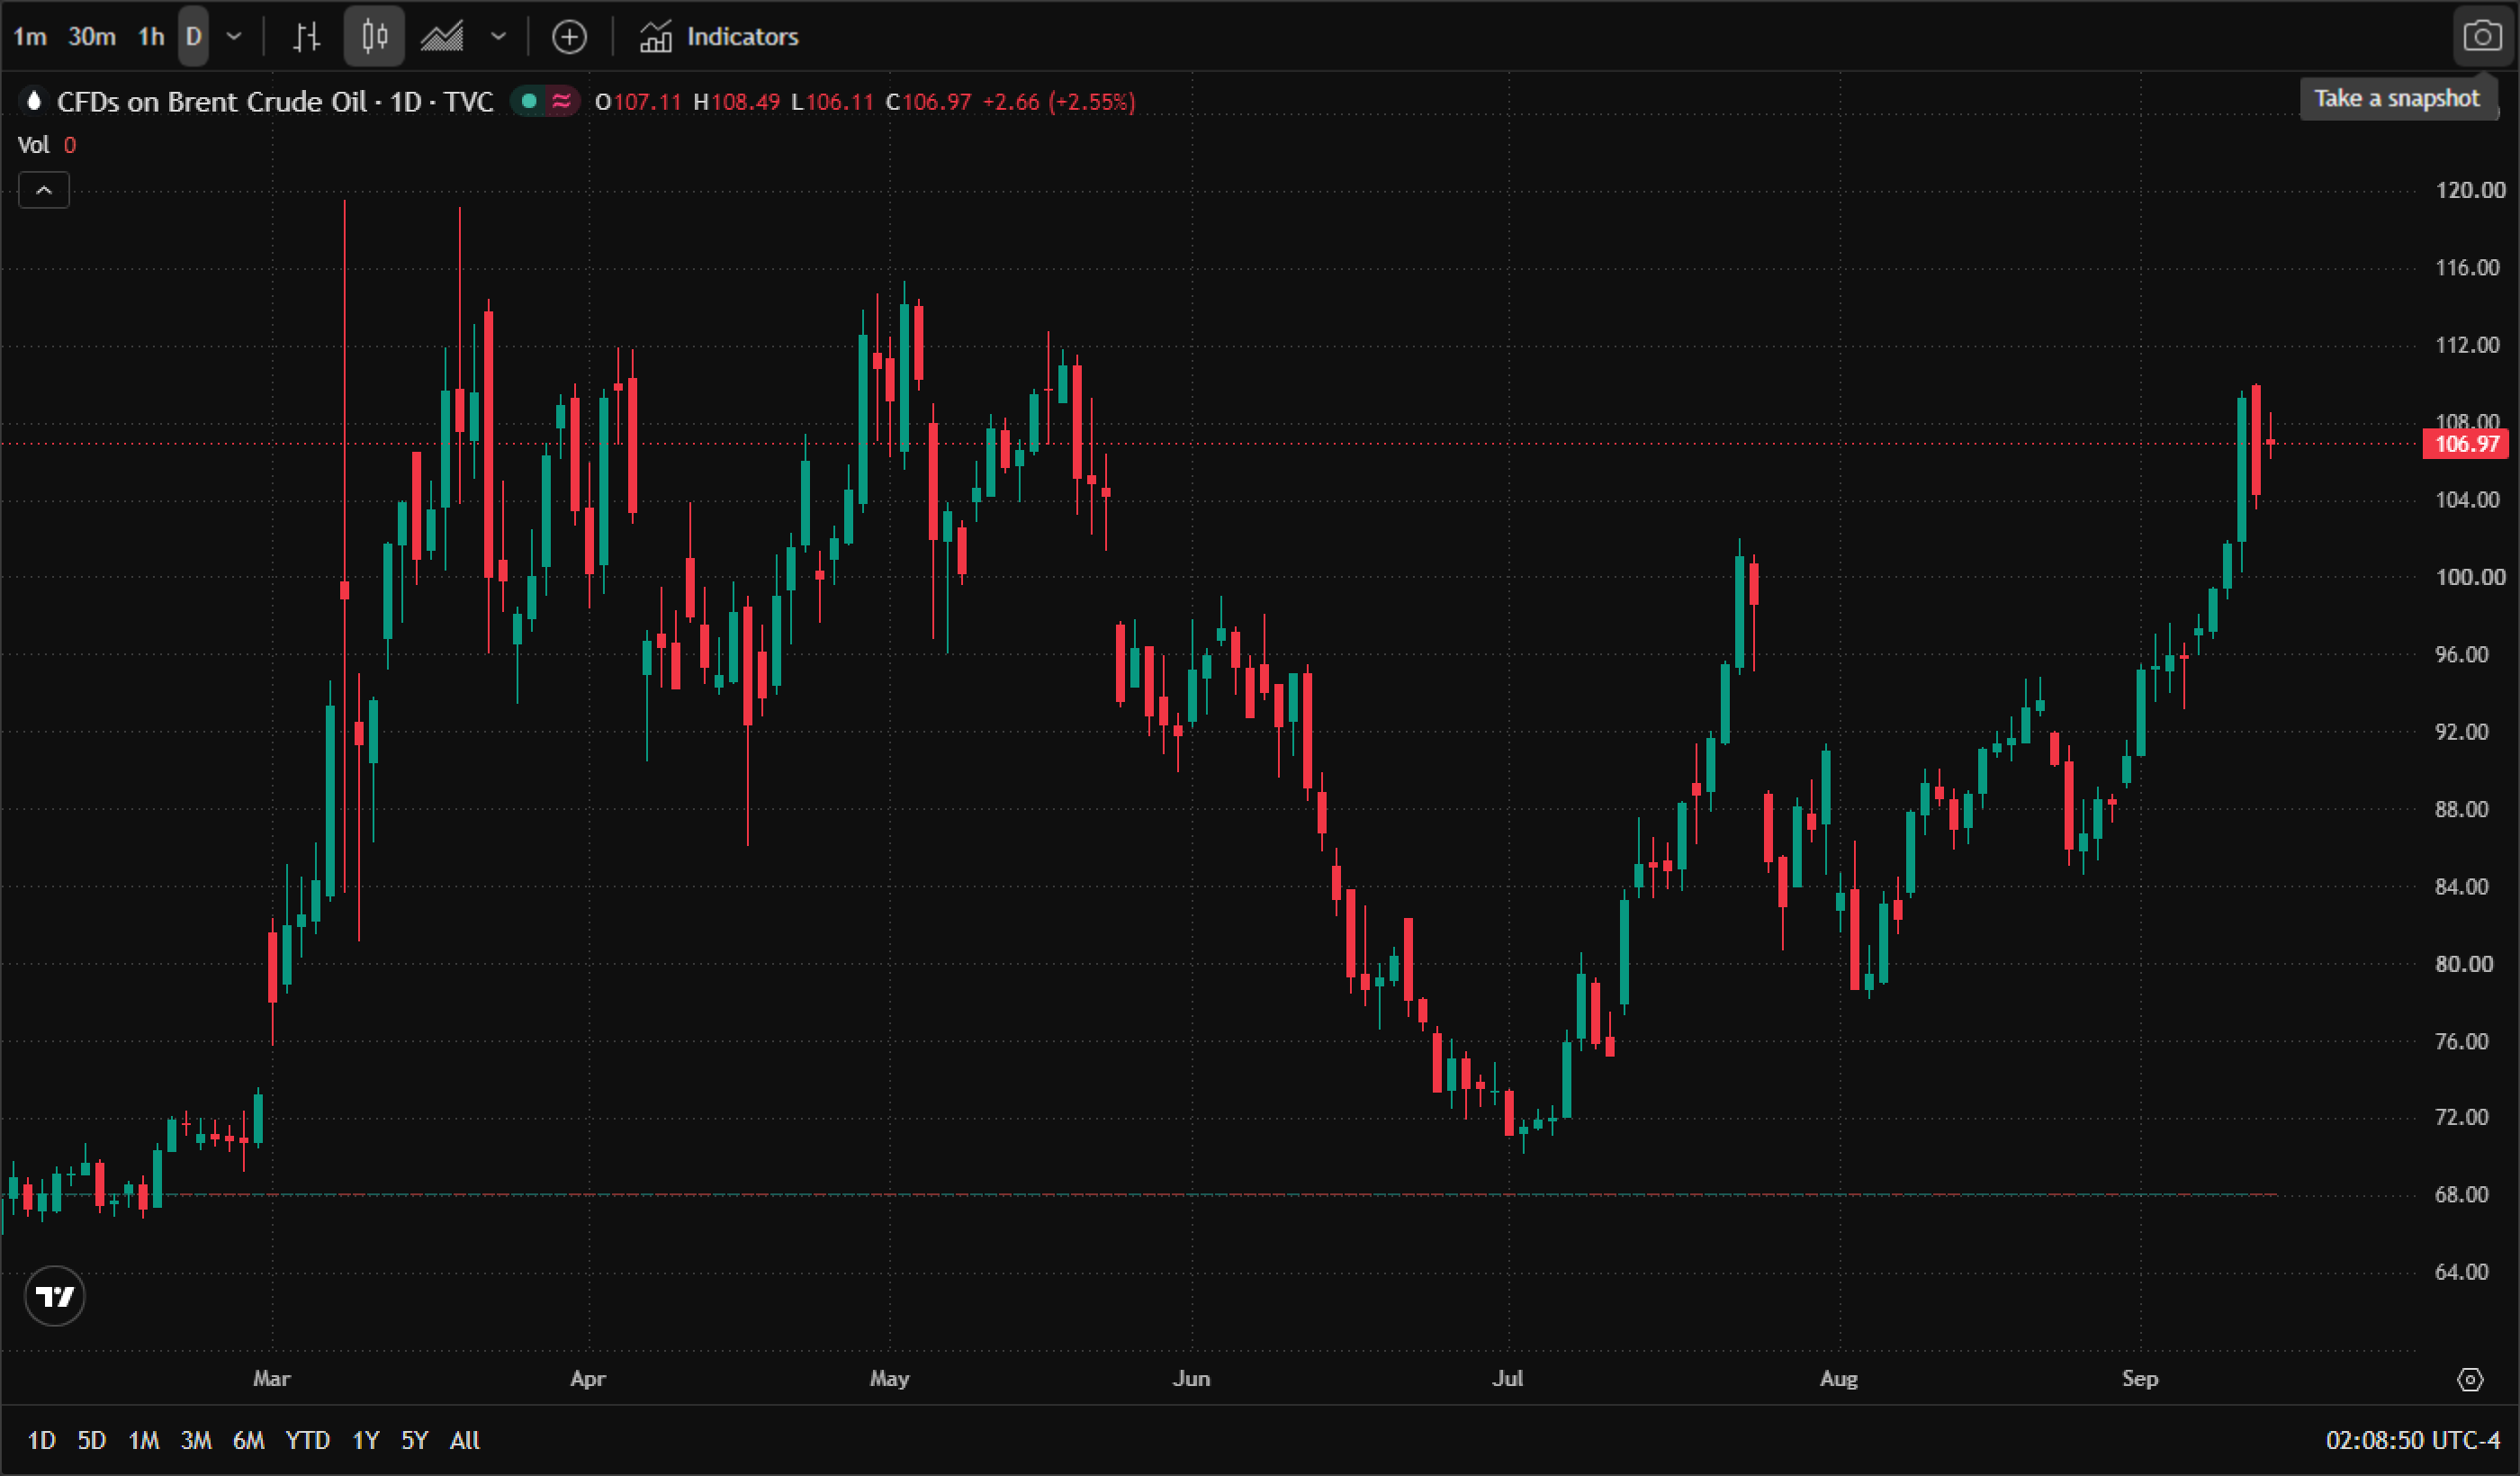Click the 112.00 price axis label
Screen dimensions: 2520x1476
point(2466,345)
